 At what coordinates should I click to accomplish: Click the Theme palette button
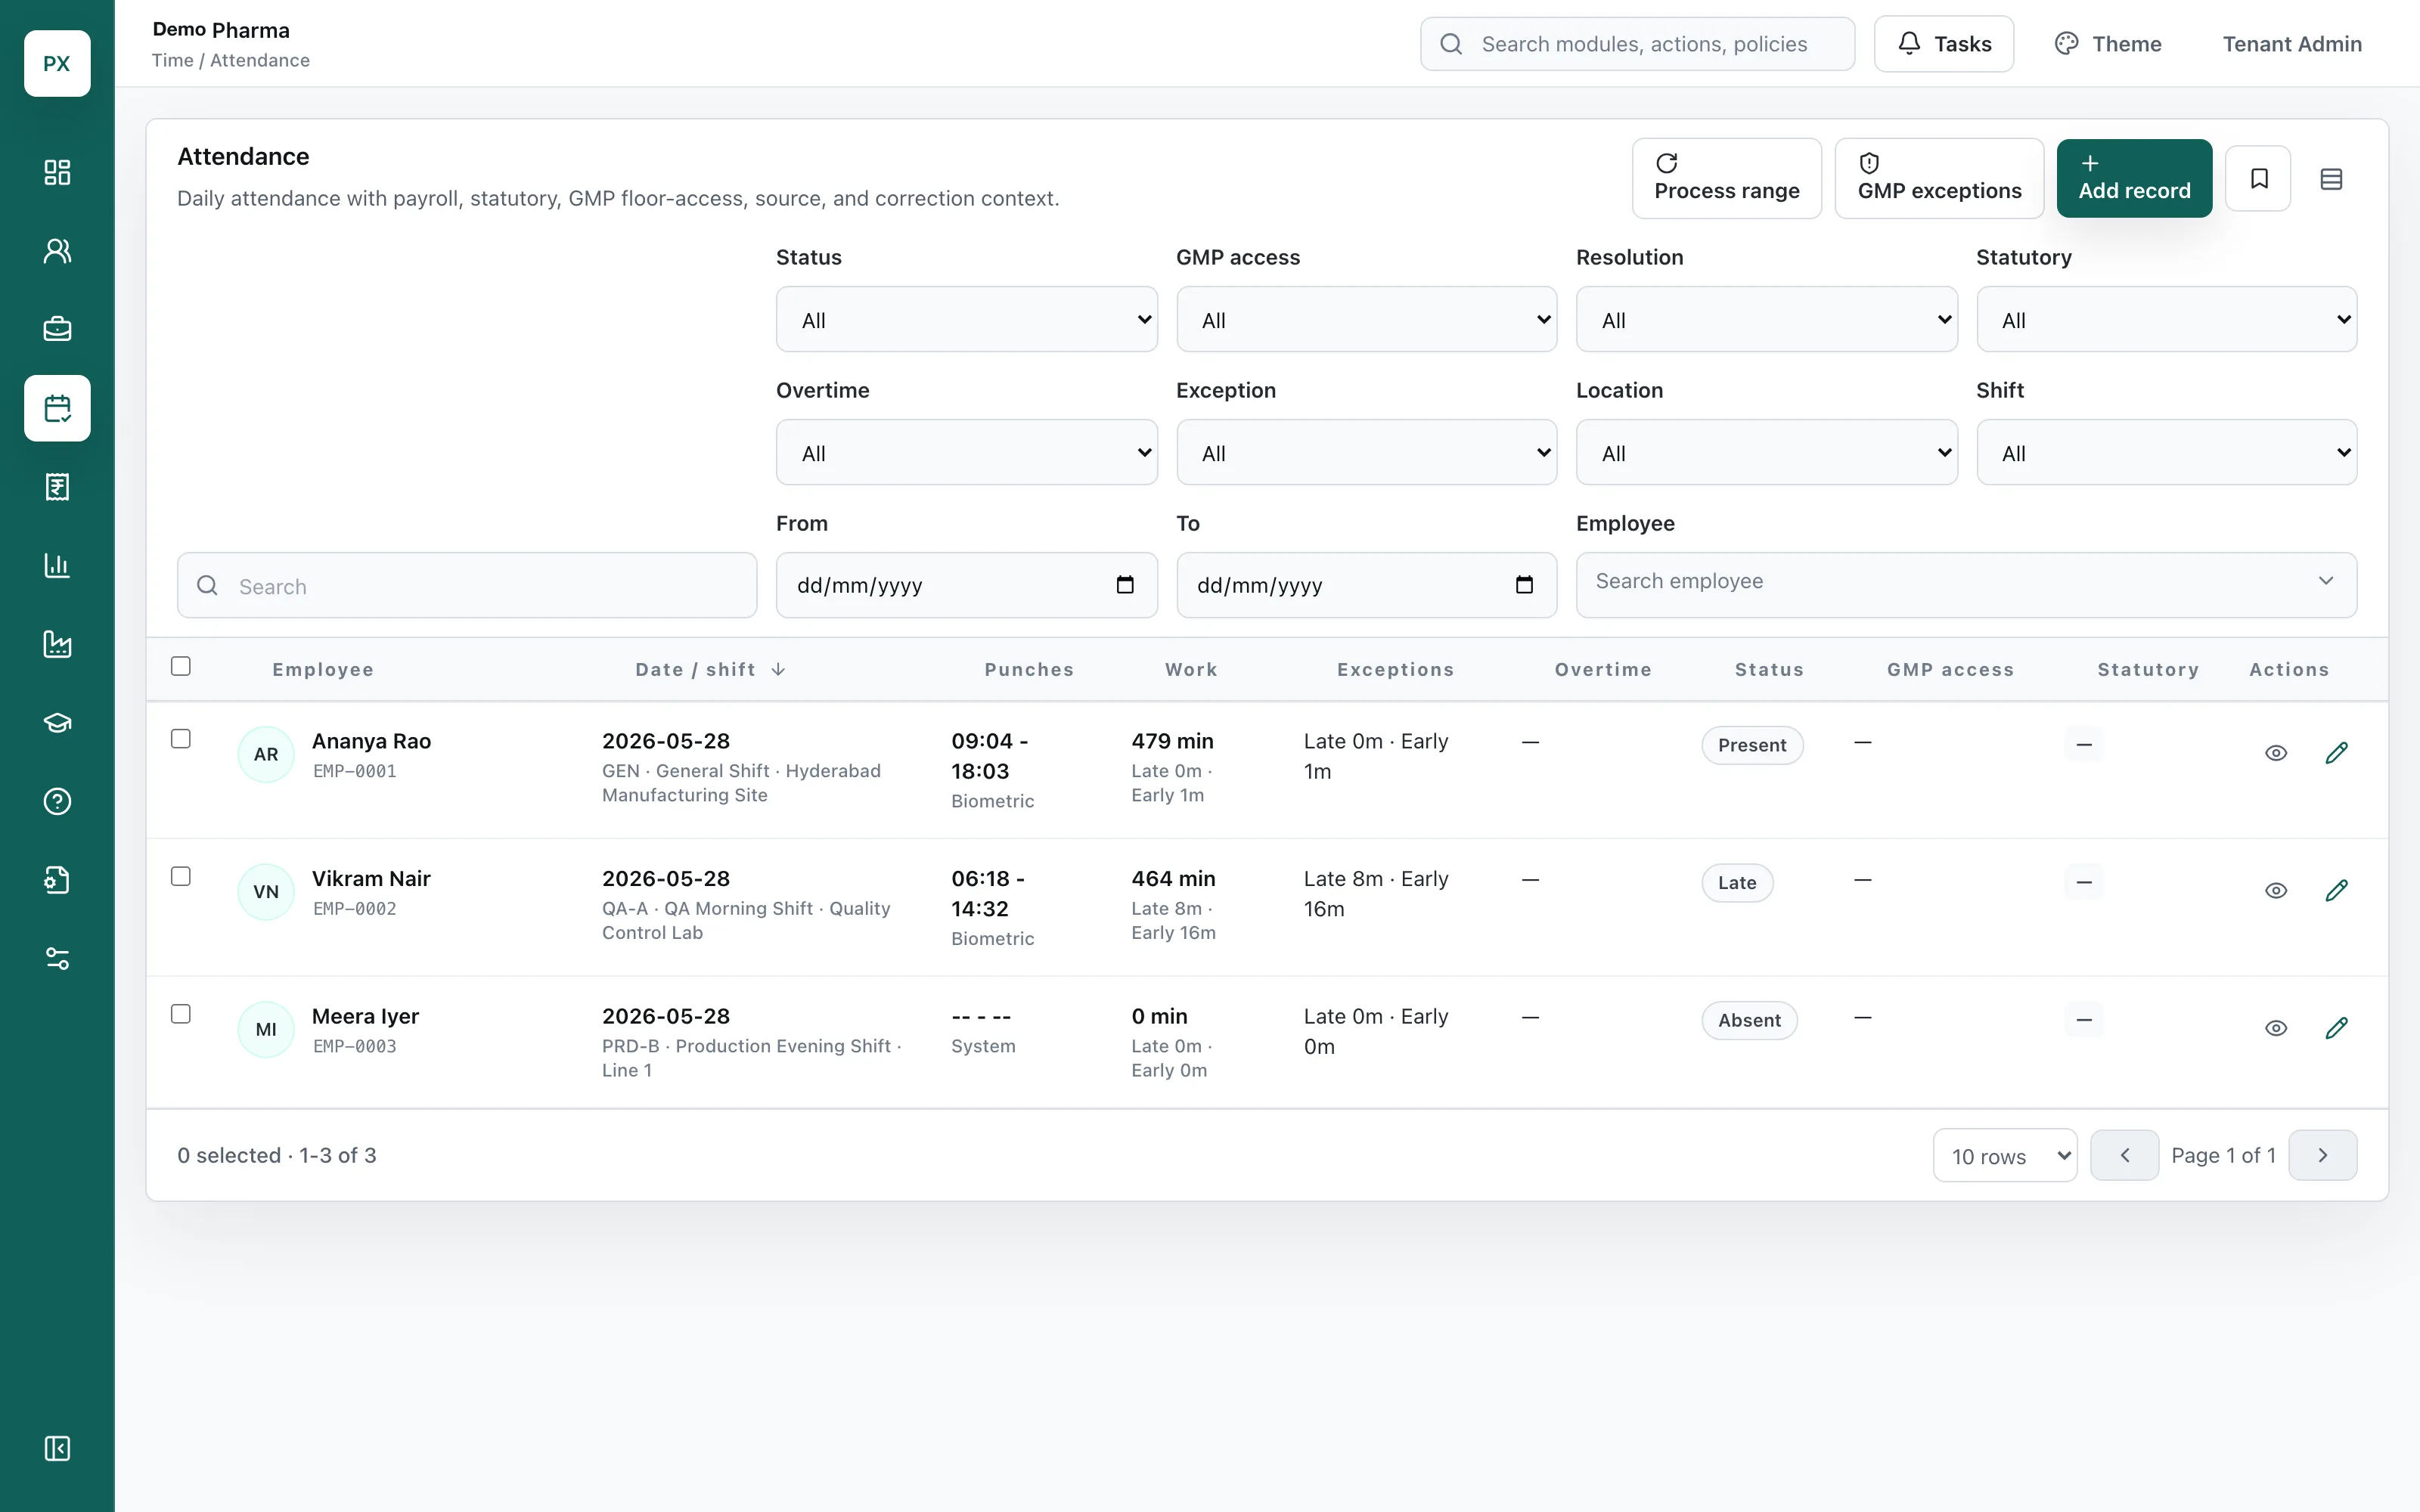2108,44
